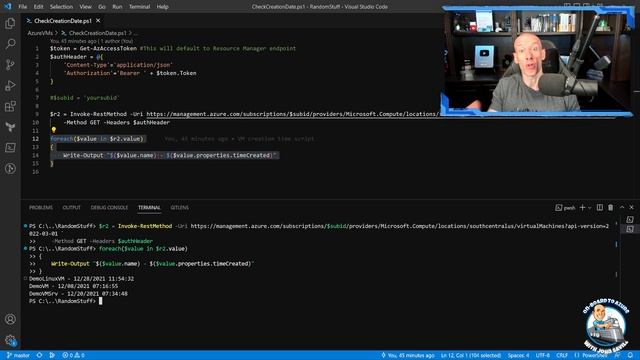Click the GitLens codelens '45 minutes ago | 1 author'

pyautogui.click(x=91, y=41)
